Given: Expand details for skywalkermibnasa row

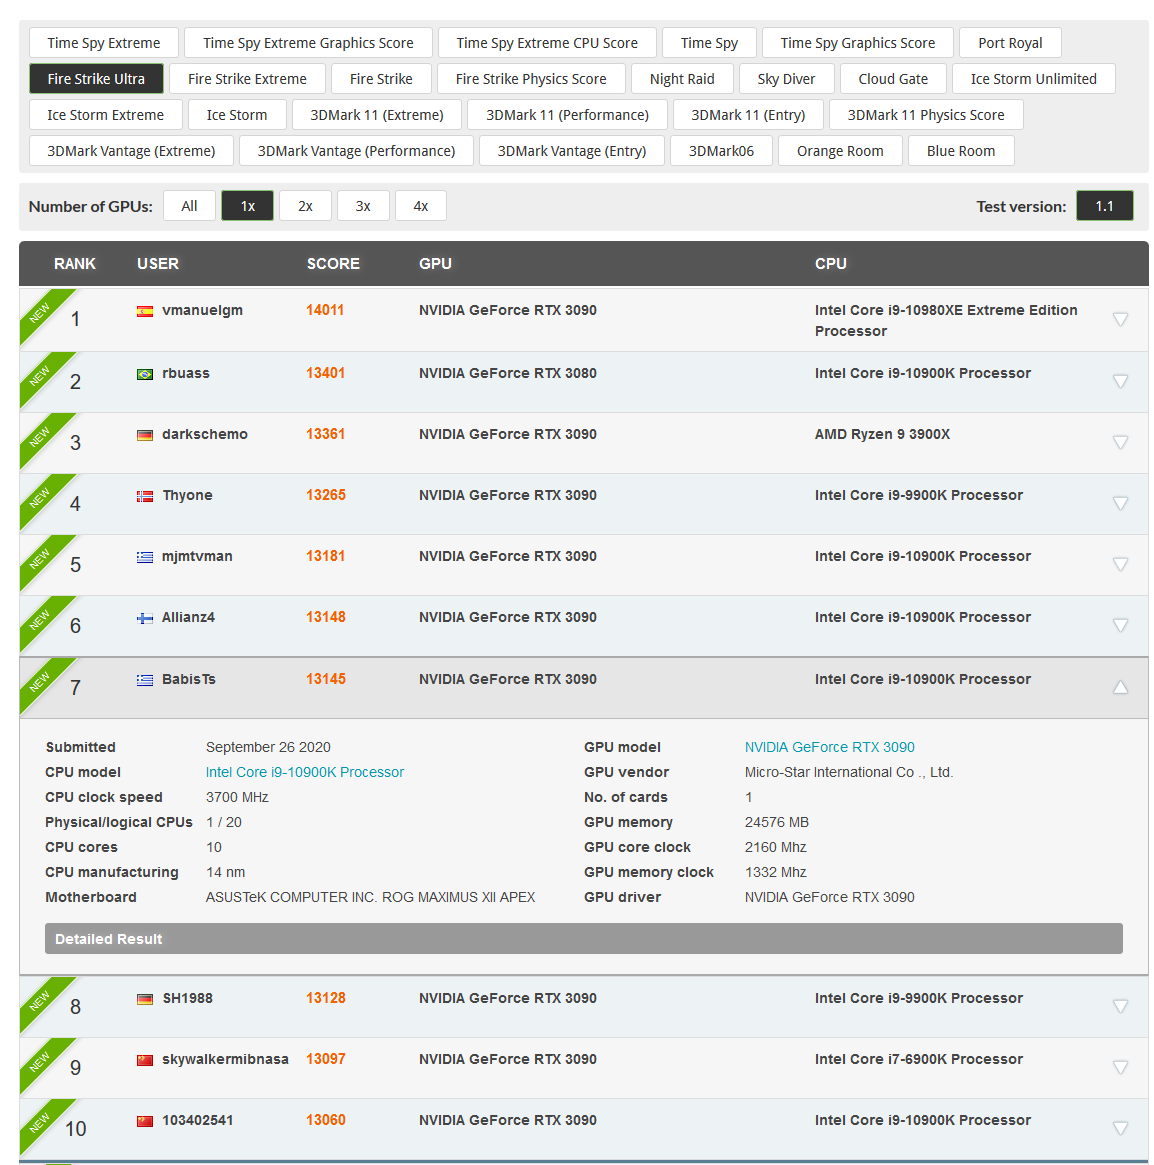Looking at the screenshot, I should pyautogui.click(x=1120, y=1067).
